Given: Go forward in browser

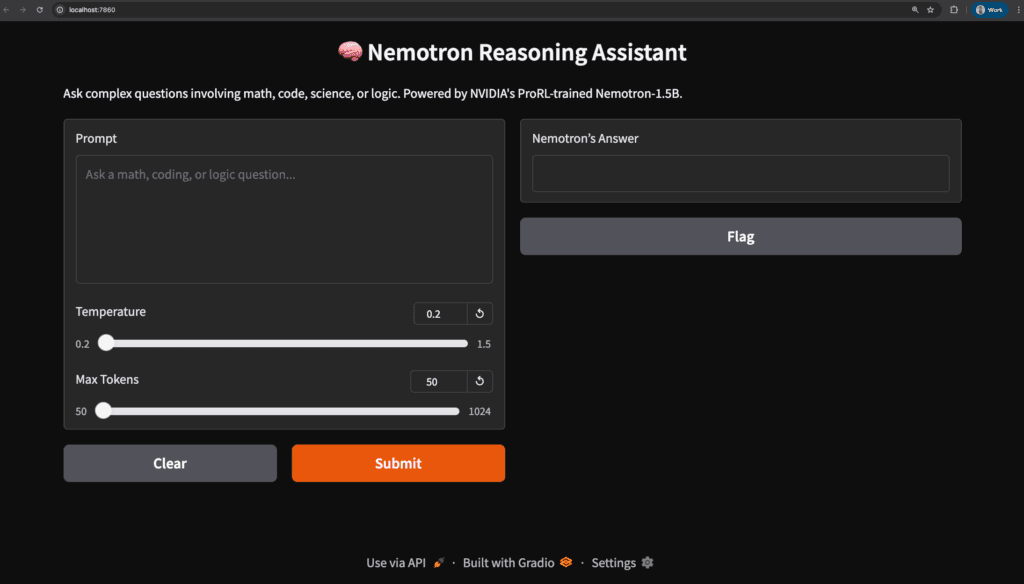Looking at the screenshot, I should click(23, 10).
